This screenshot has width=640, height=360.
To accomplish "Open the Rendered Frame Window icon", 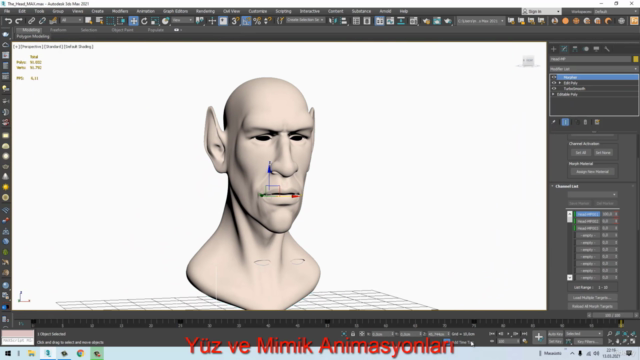I will [437, 21].
